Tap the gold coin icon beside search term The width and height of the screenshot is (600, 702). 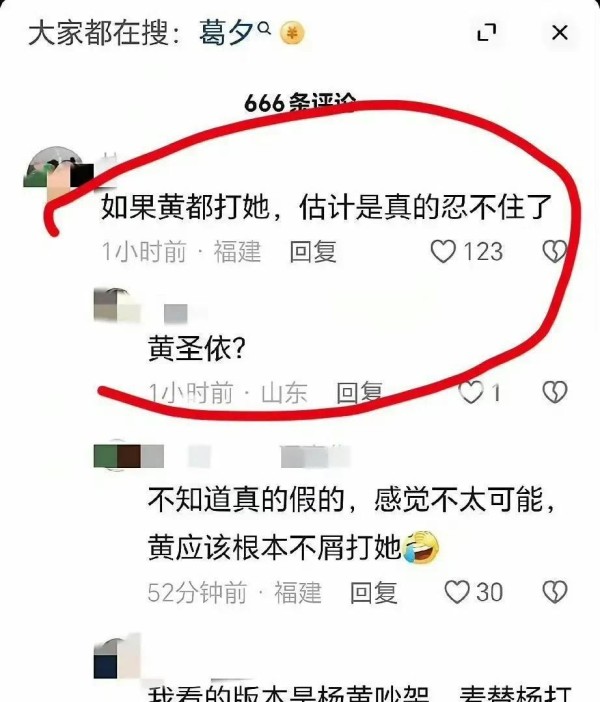[x=292, y=33]
